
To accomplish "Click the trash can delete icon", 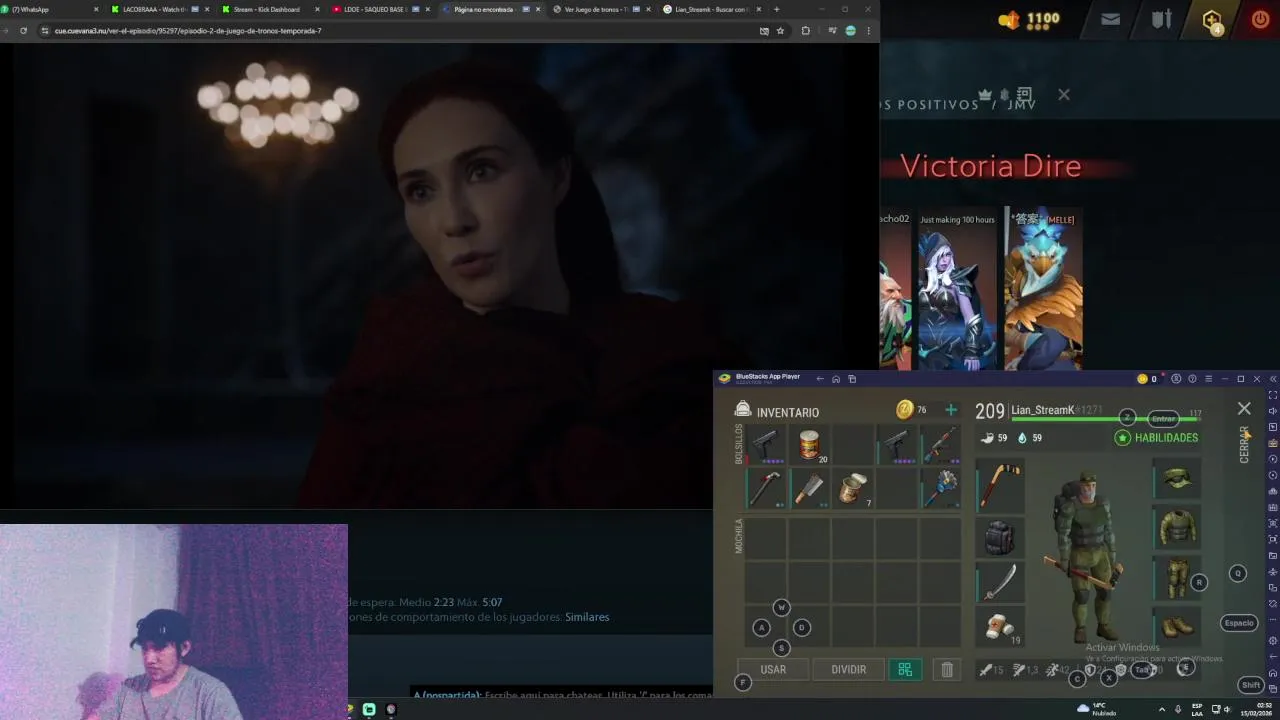I will (947, 670).
